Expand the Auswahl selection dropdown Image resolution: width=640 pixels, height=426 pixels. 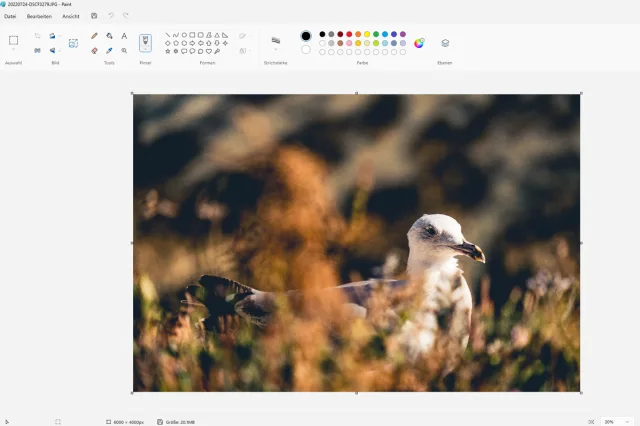point(13,51)
